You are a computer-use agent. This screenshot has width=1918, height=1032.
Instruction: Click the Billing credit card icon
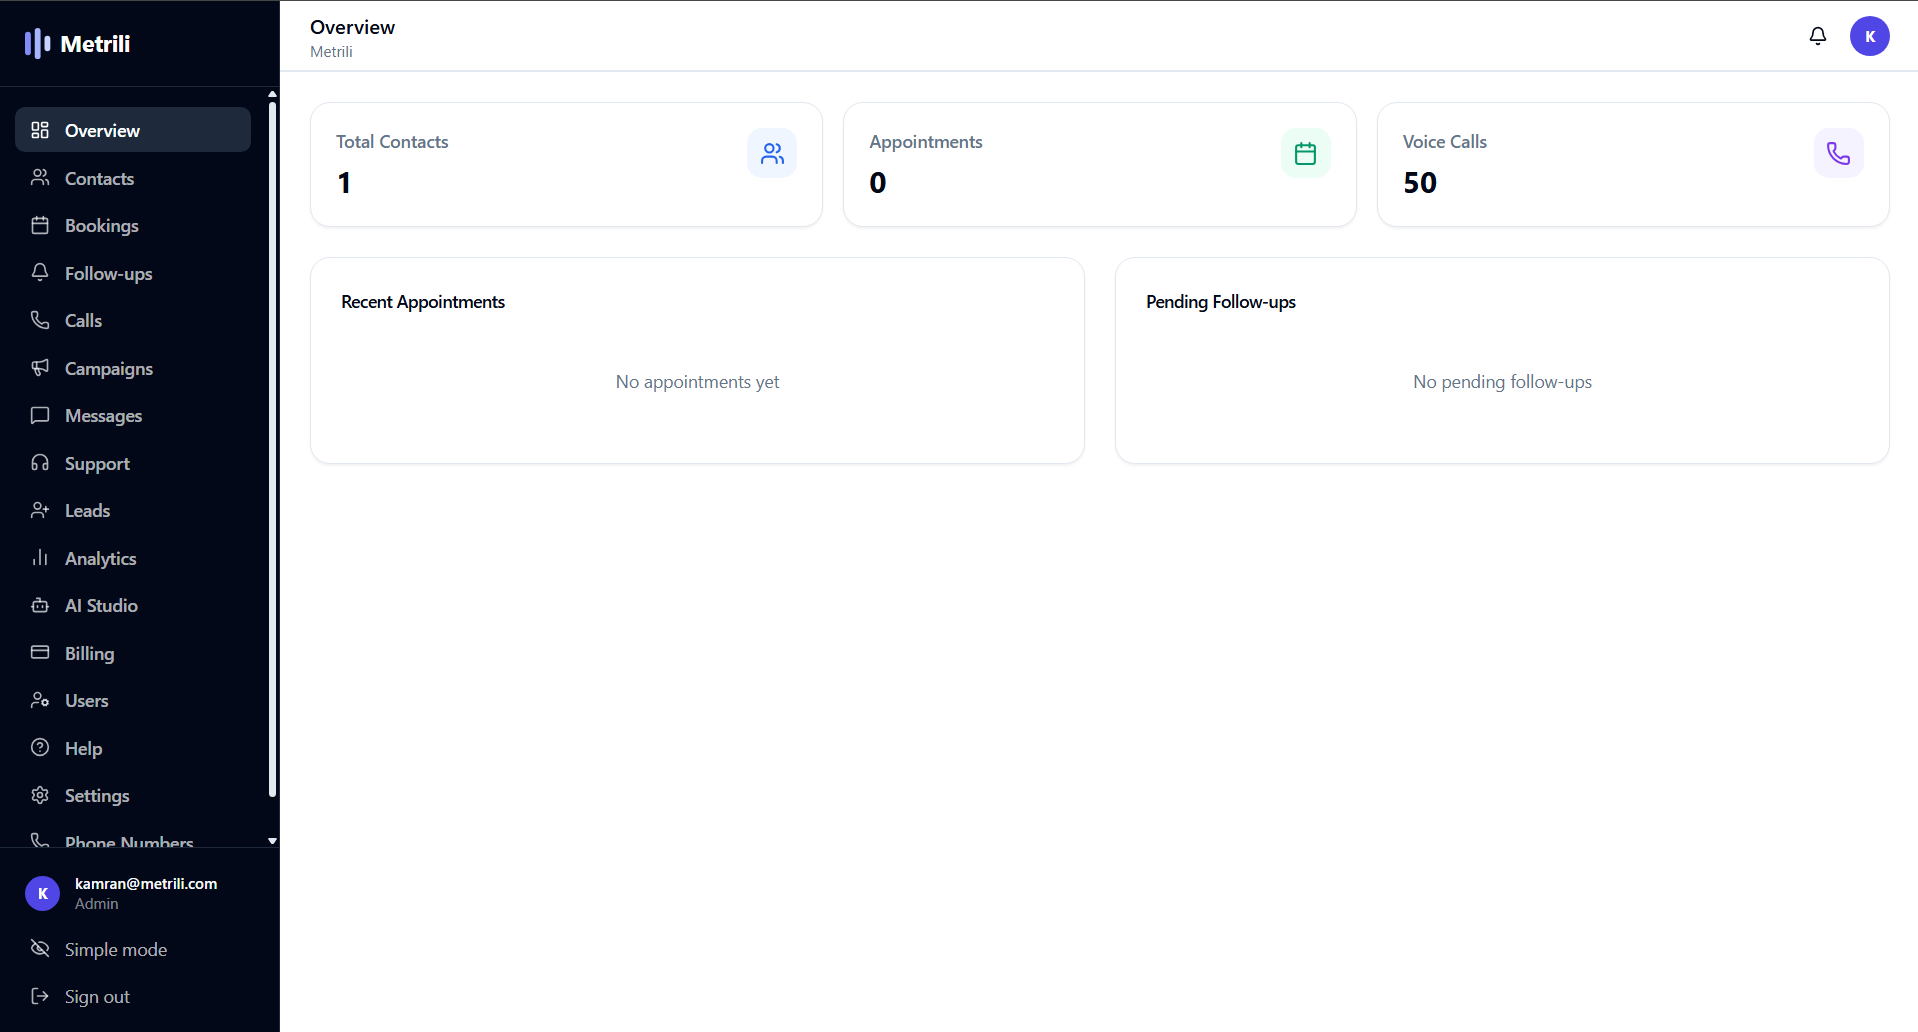40,653
